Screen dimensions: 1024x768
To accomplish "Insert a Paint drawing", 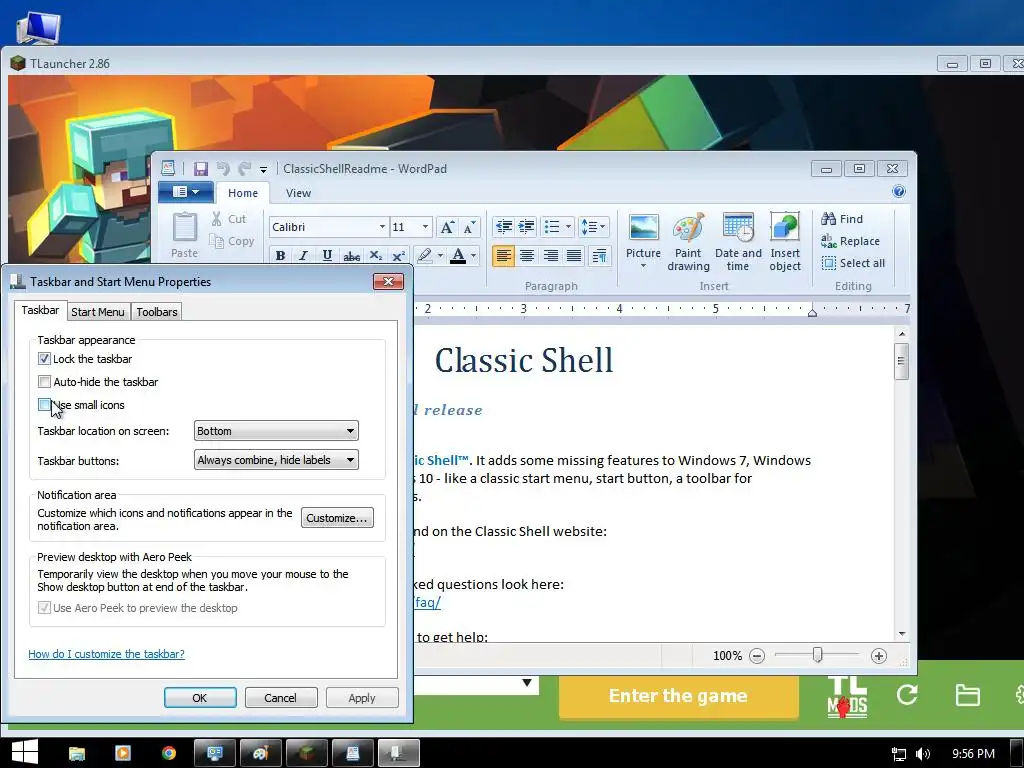I will 688,242.
